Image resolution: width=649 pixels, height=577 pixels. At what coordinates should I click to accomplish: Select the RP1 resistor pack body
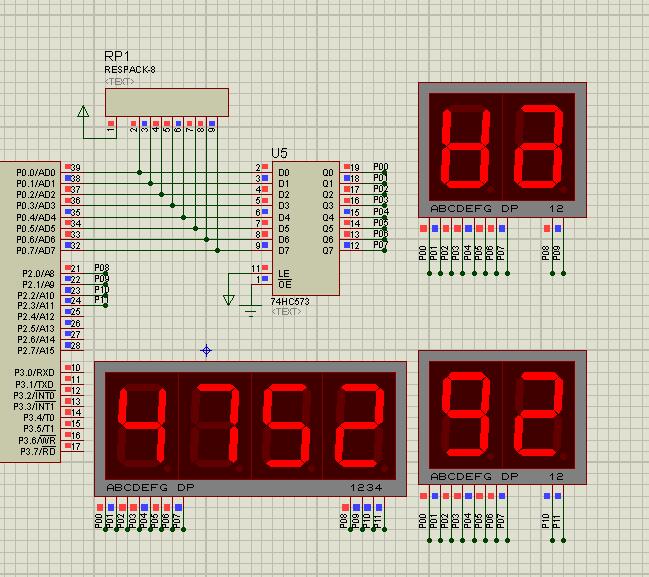167,102
